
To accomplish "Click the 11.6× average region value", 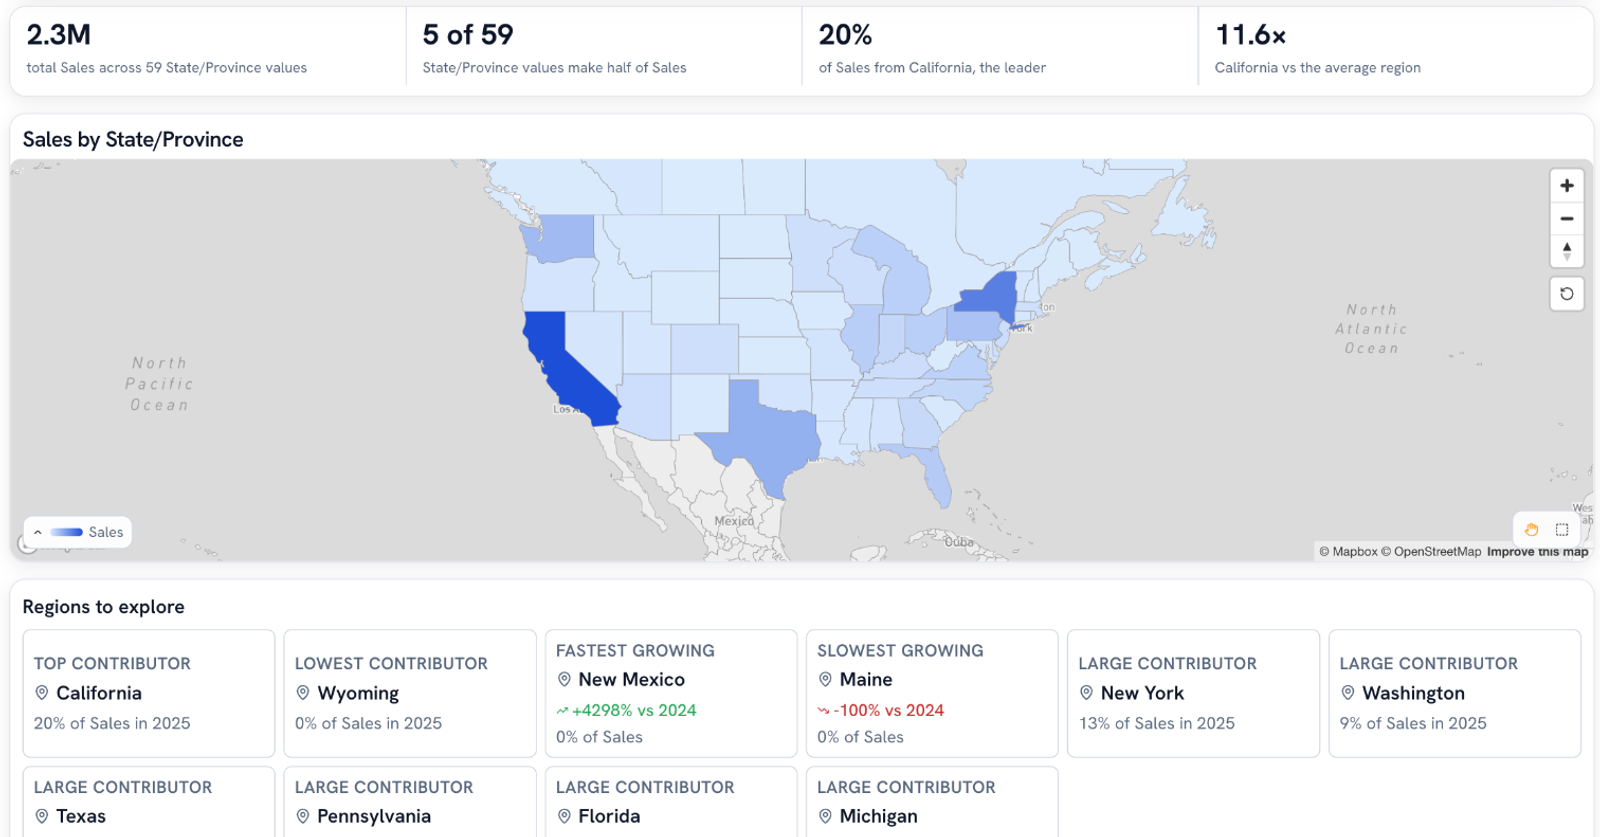I will click(1250, 35).
